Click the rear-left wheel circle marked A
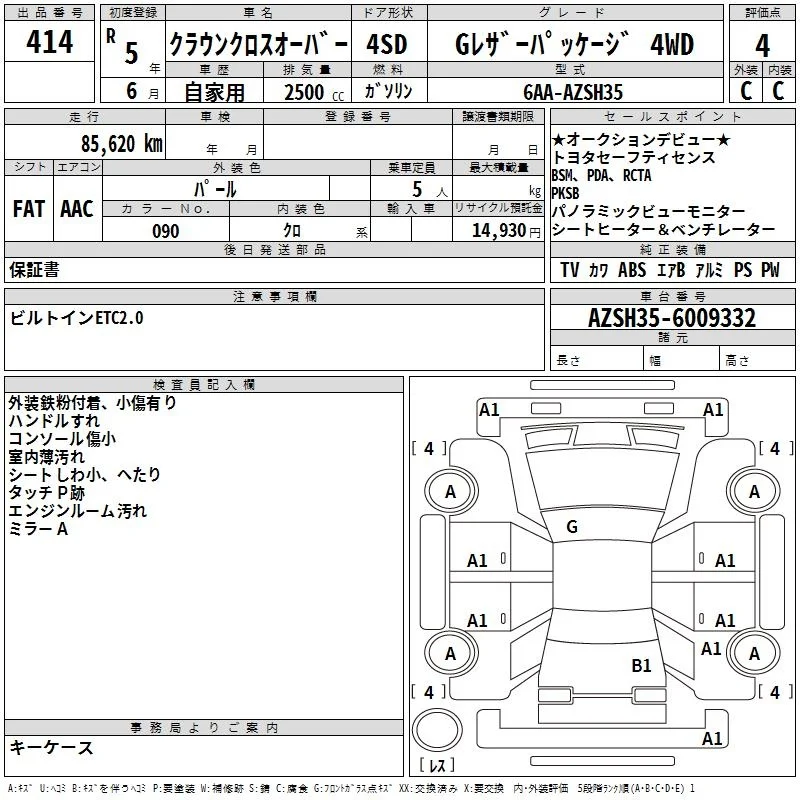This screenshot has width=800, height=800. tap(451, 654)
